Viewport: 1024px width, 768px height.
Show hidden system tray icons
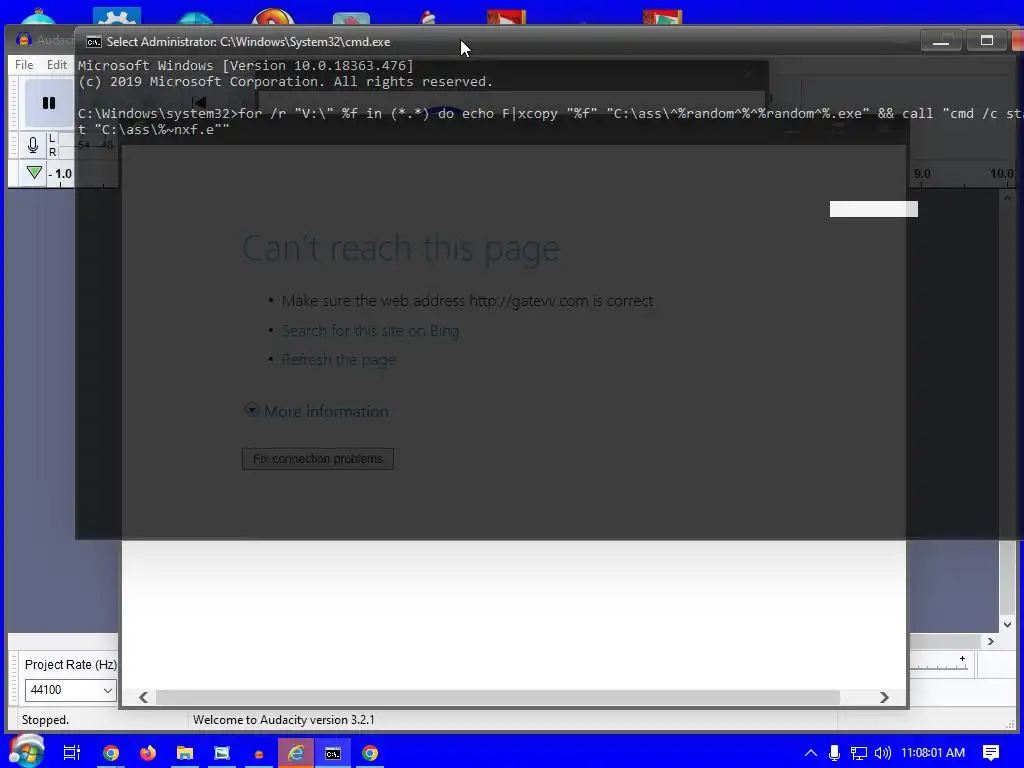(810, 753)
